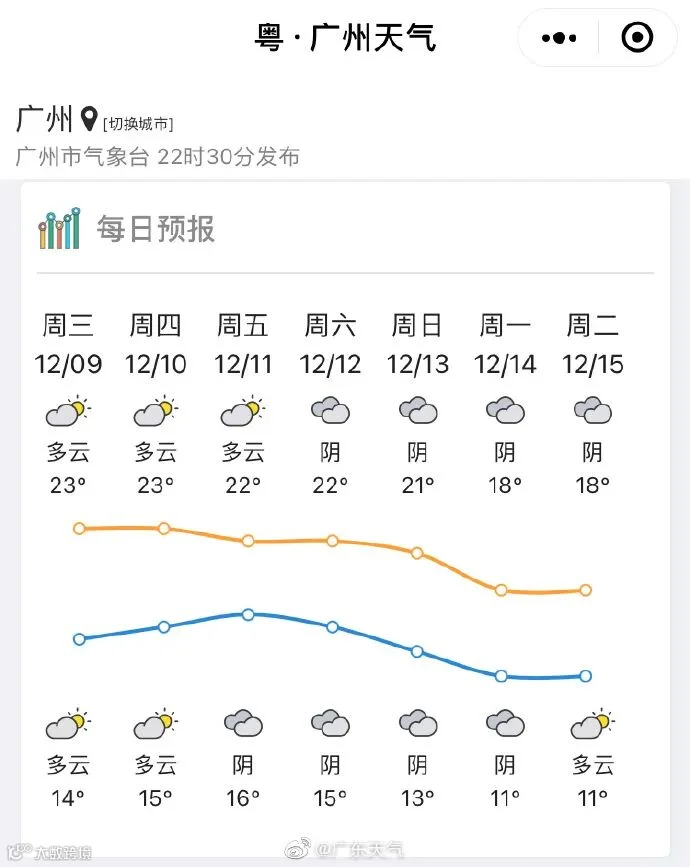Tap the 每日预报 section heading

click(x=155, y=229)
